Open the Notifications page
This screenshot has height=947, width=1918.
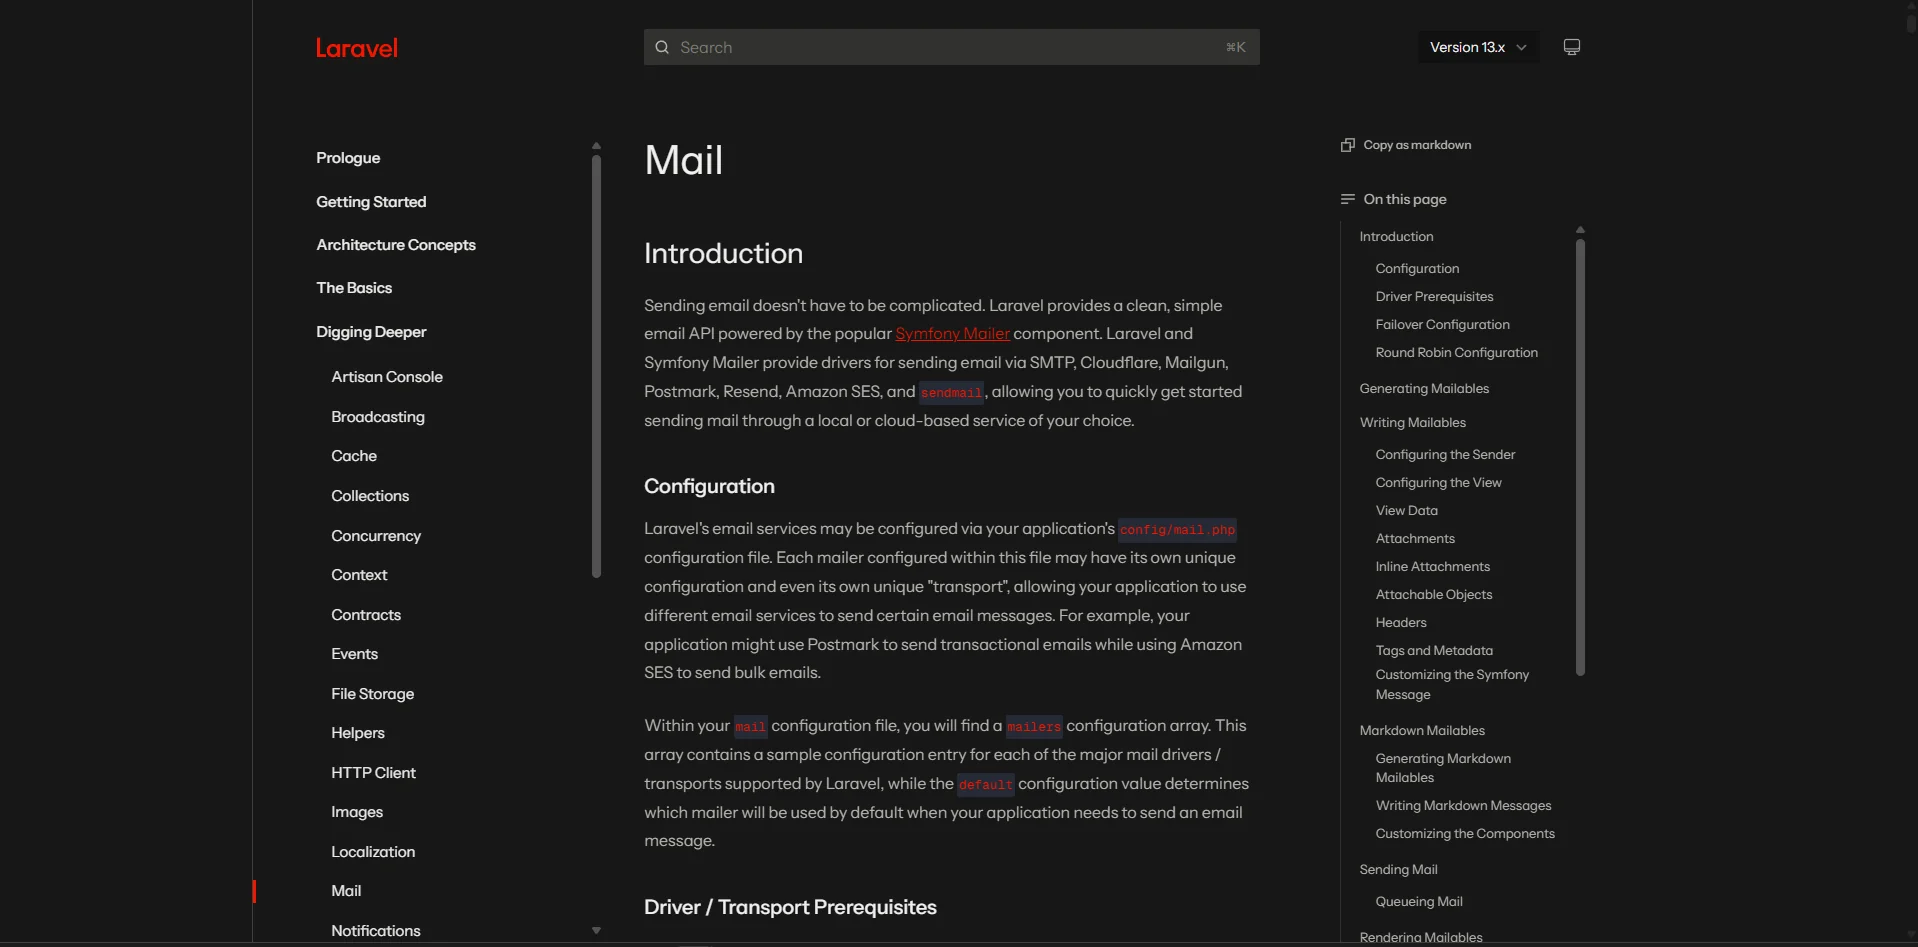pyautogui.click(x=376, y=931)
